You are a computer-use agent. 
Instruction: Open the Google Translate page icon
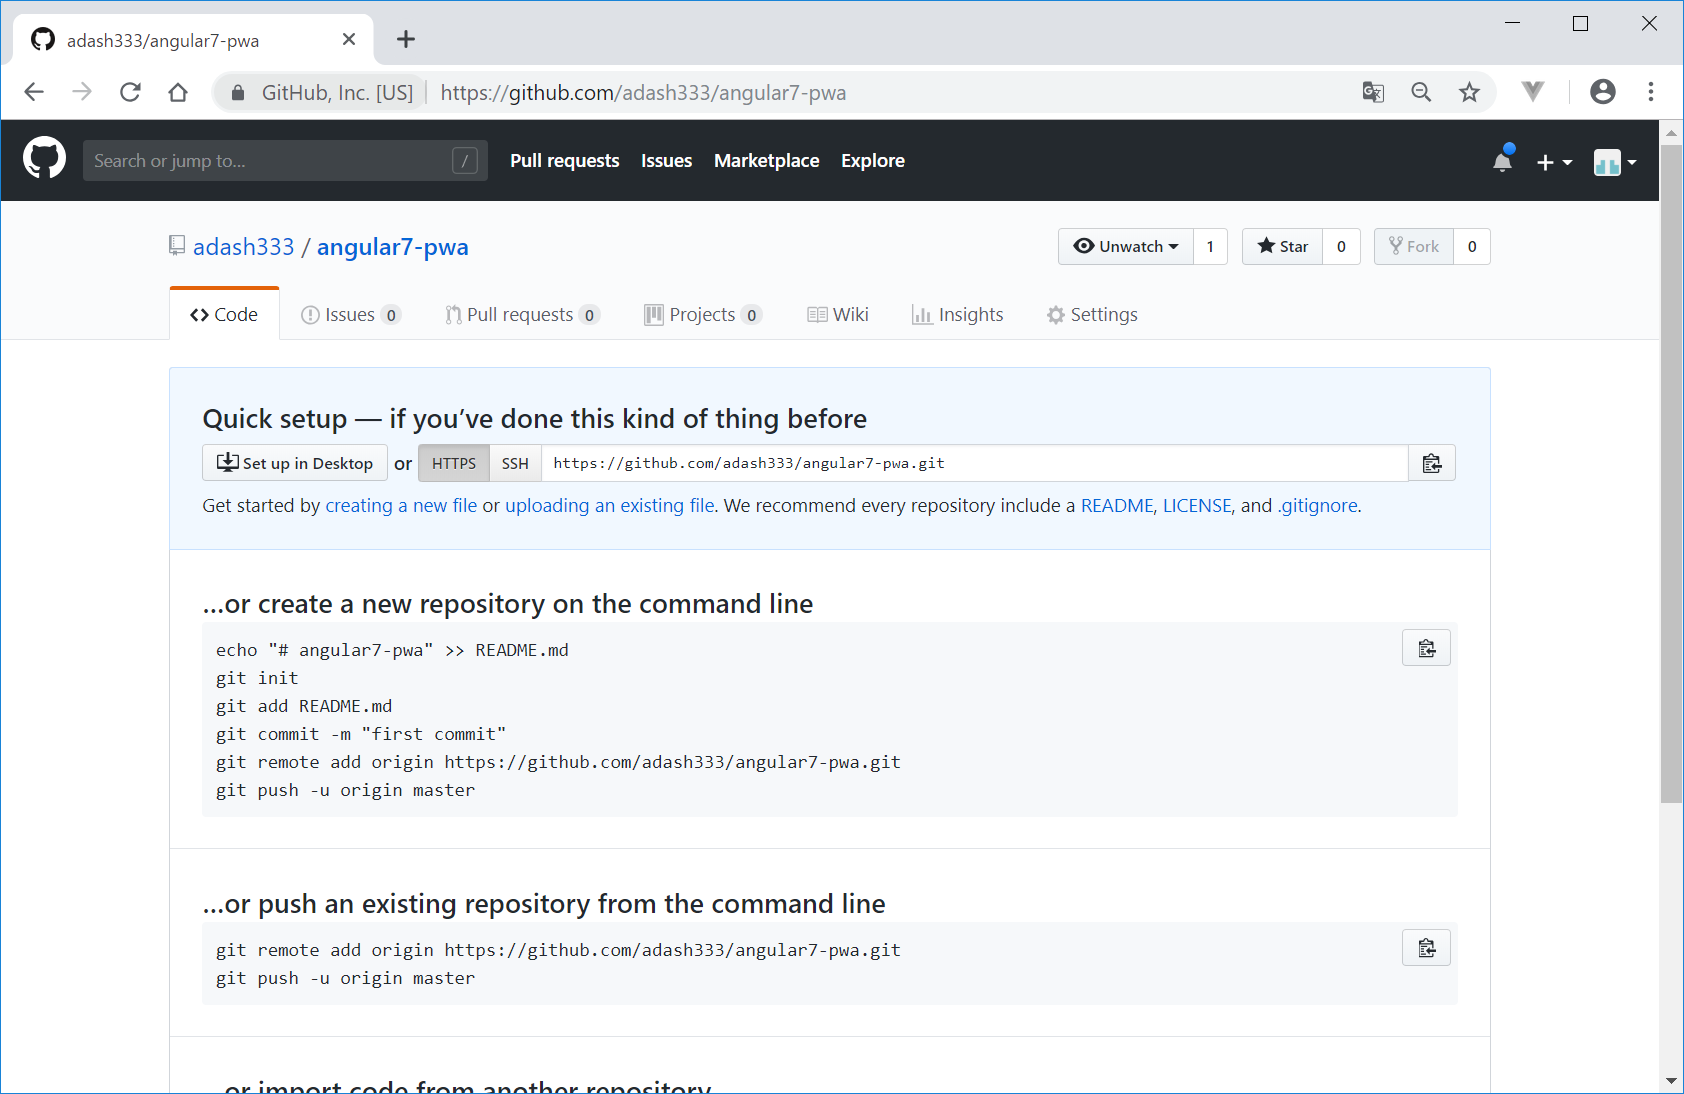click(1373, 93)
